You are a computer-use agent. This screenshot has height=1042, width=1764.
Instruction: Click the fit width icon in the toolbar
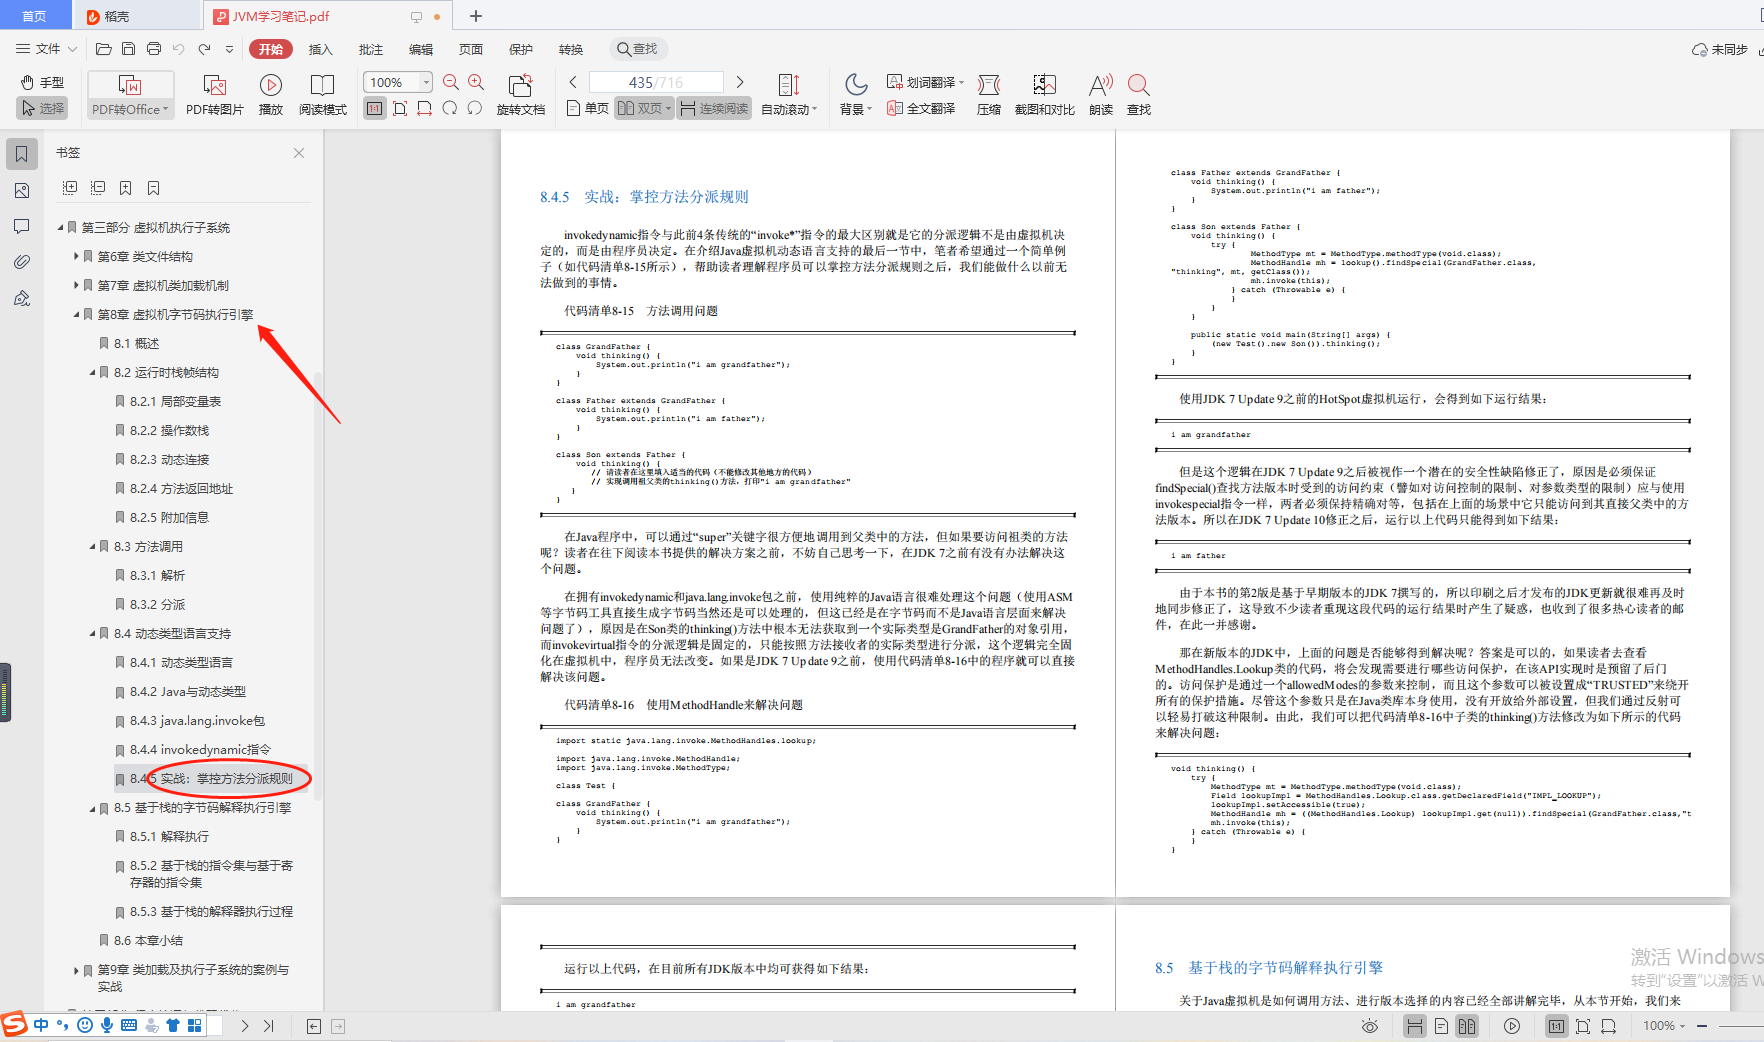(424, 108)
